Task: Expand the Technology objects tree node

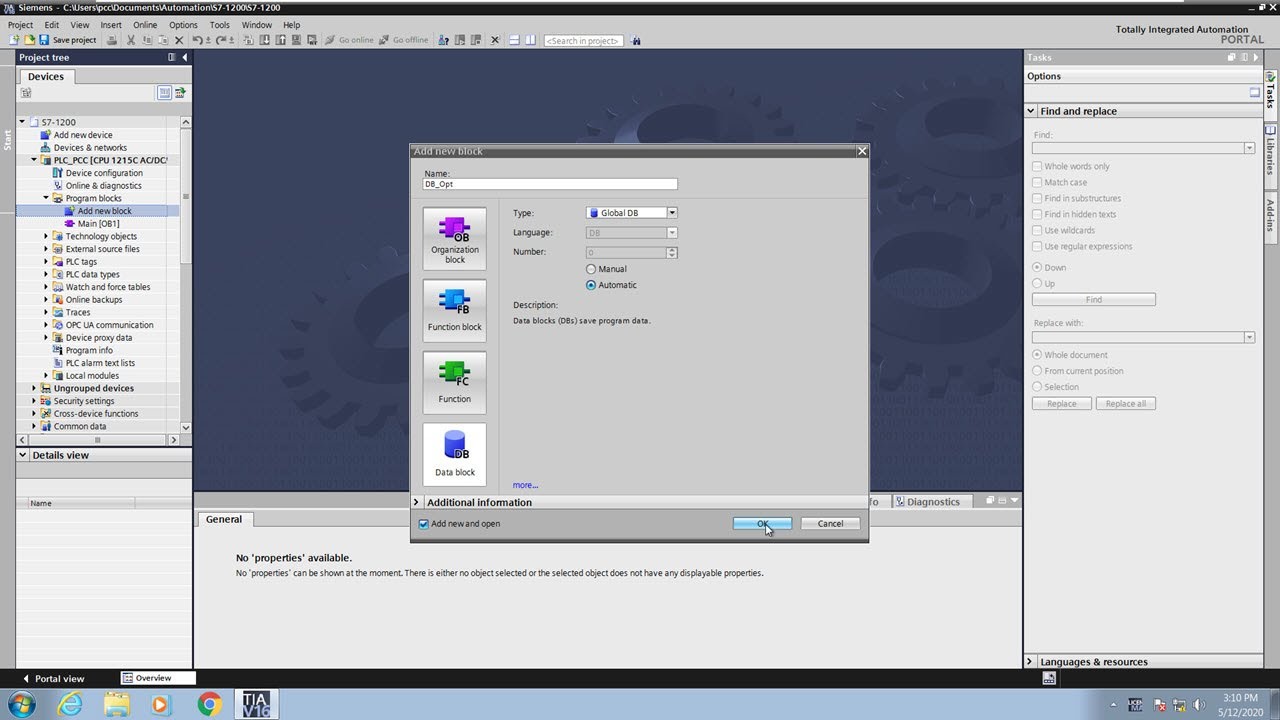Action: [x=46, y=236]
